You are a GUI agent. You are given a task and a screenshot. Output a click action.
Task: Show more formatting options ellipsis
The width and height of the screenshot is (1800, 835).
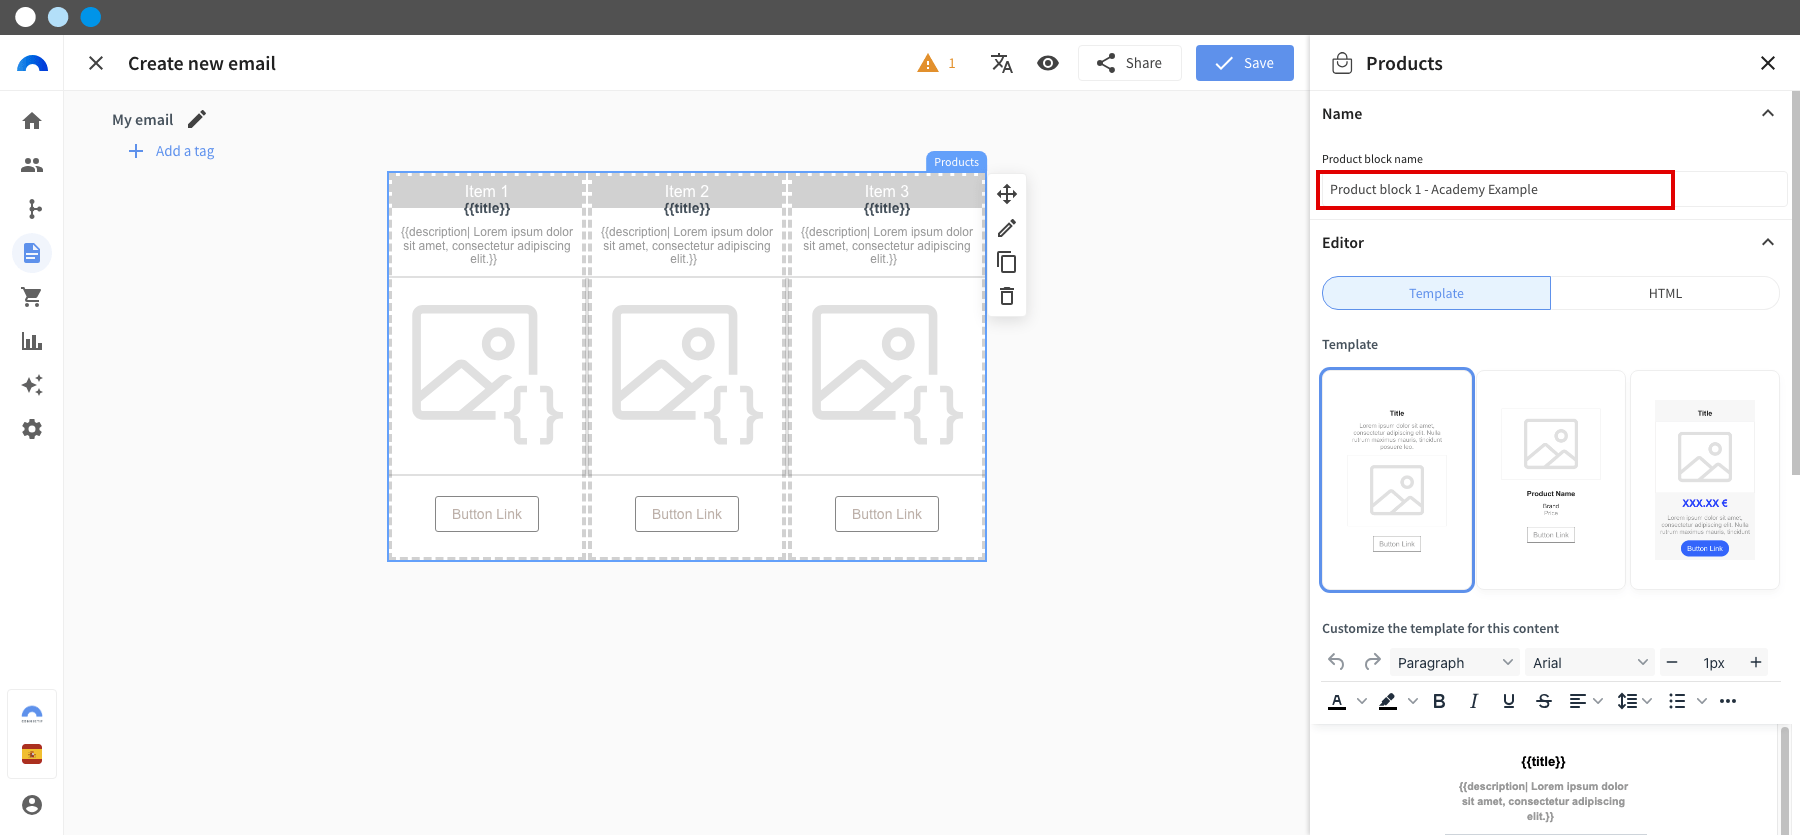pyautogui.click(x=1728, y=701)
